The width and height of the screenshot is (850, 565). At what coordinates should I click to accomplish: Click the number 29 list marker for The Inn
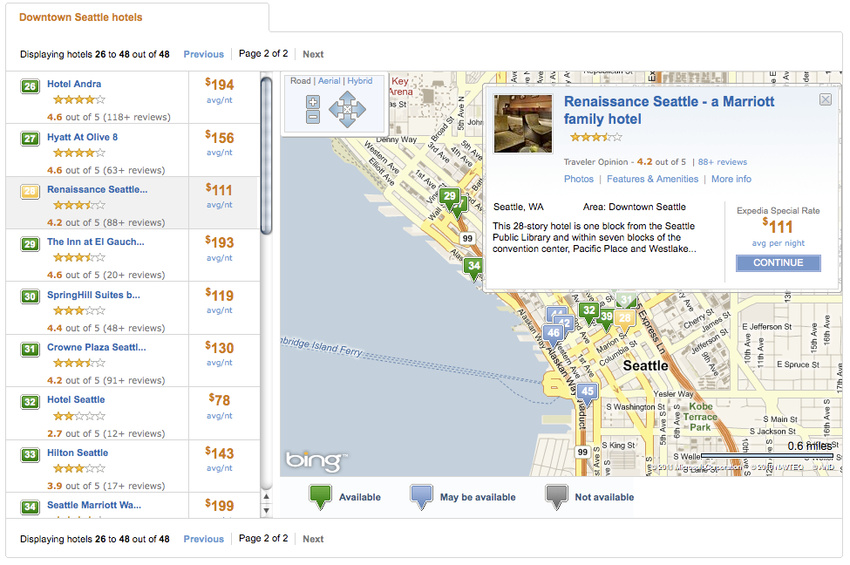(x=30, y=244)
